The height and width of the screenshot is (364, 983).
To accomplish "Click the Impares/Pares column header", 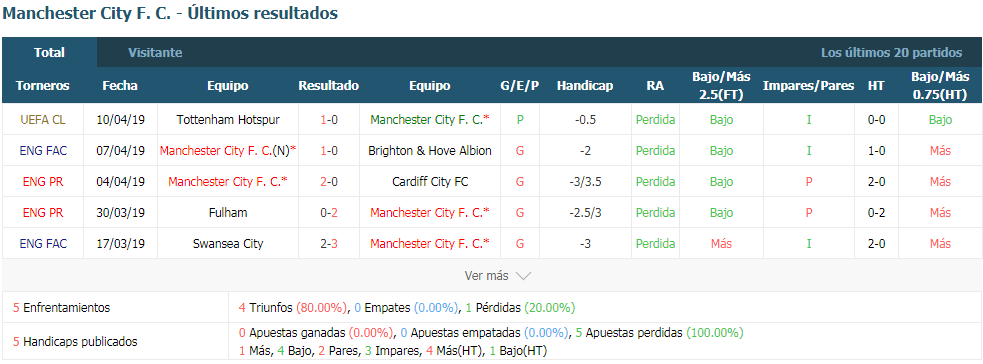I will pos(809,86).
